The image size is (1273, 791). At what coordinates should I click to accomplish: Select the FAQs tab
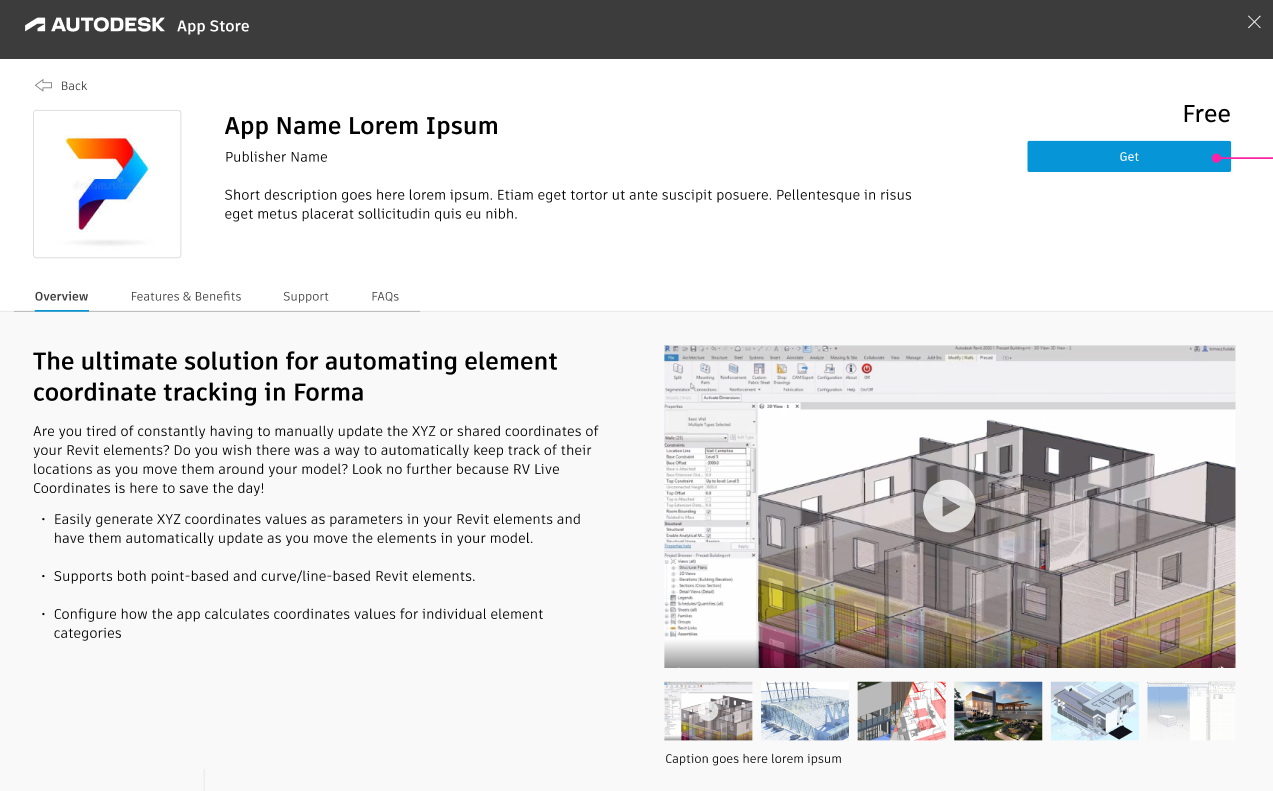point(385,297)
